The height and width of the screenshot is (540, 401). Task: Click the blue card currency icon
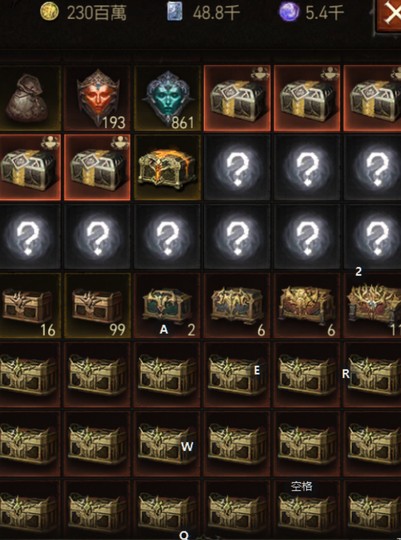pyautogui.click(x=175, y=12)
